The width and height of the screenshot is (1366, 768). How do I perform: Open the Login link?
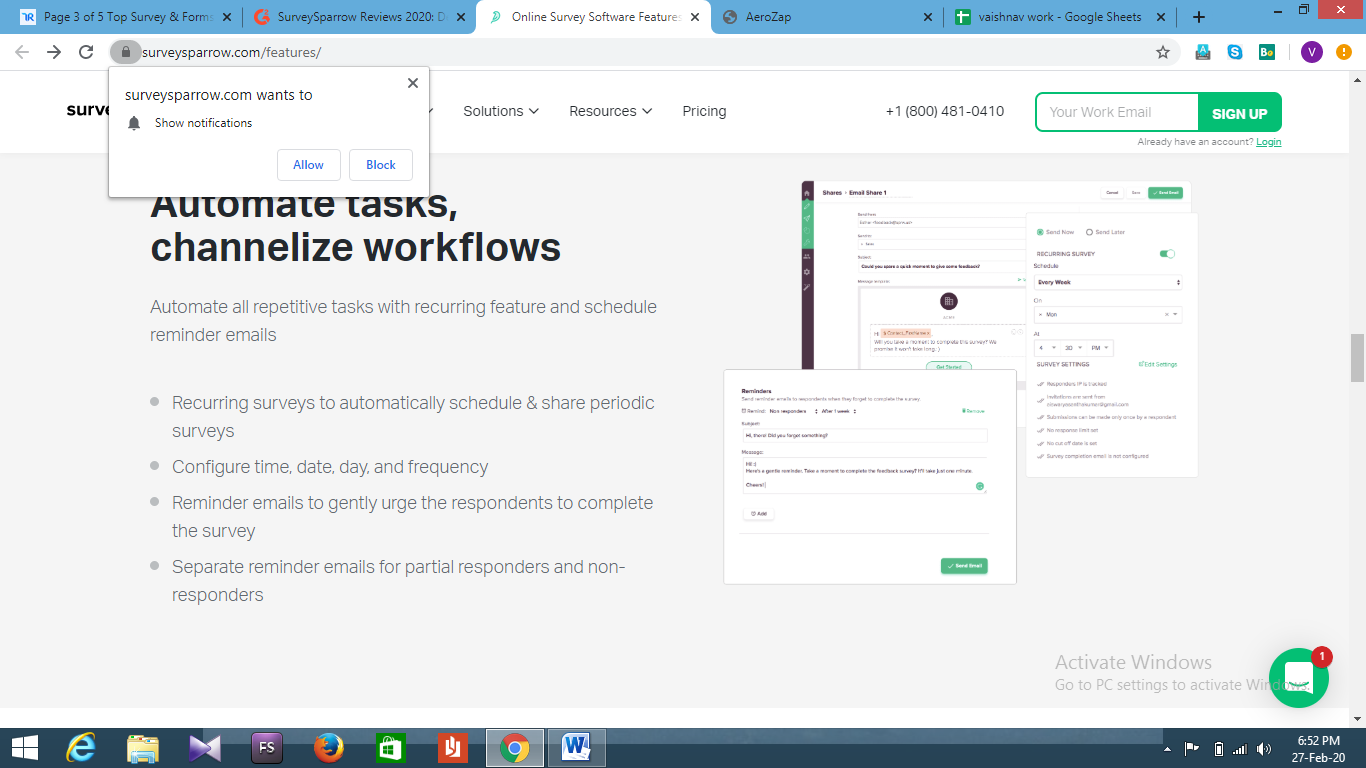click(1269, 142)
